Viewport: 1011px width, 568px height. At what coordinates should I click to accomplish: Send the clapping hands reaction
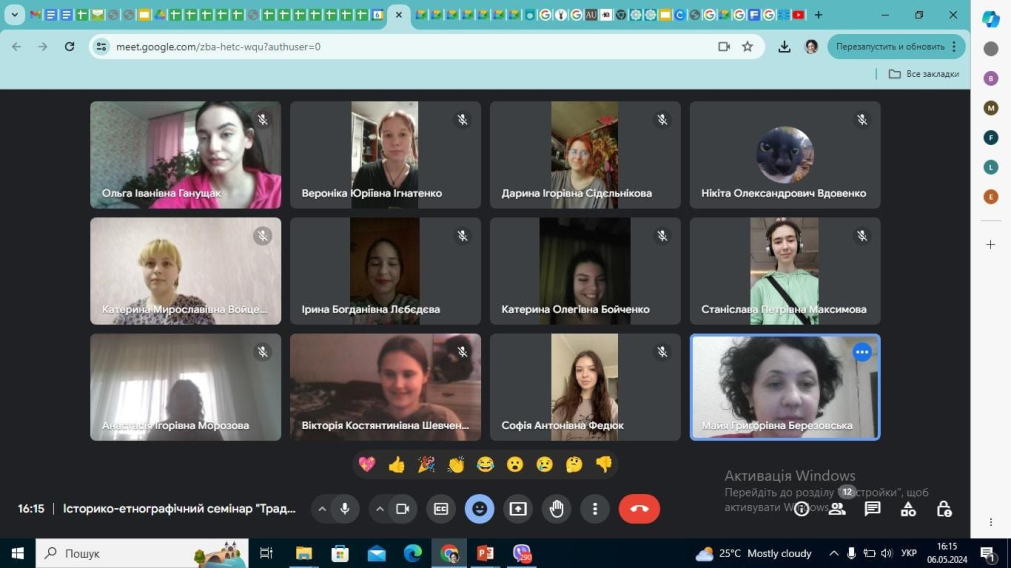[x=456, y=464]
